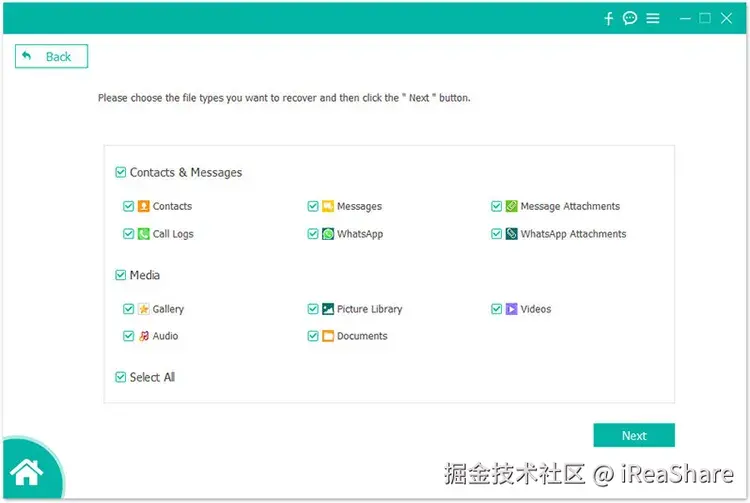The width and height of the screenshot is (750, 503).
Task: Open the hamburger menu icon
Action: tap(652, 18)
